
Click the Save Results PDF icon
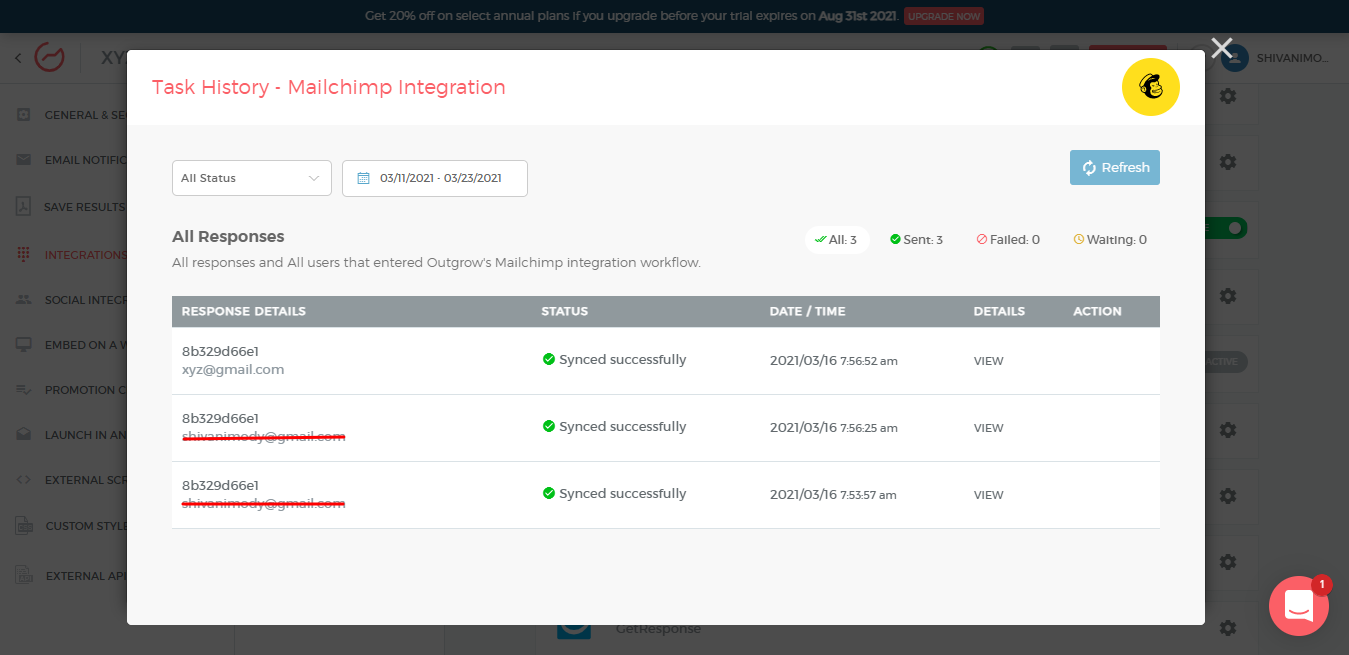click(x=24, y=207)
